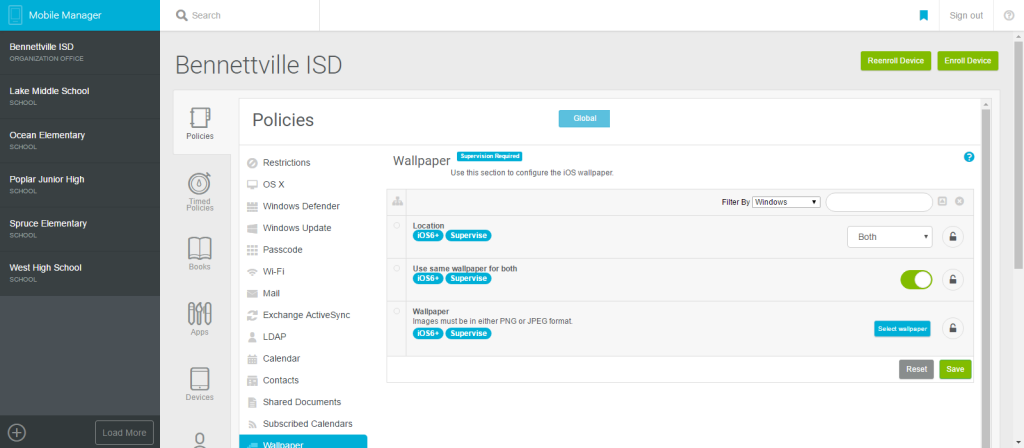Image resolution: width=1024 pixels, height=448 pixels.
Task: Click the Mobile Manager device icon
Action: click(x=14, y=15)
